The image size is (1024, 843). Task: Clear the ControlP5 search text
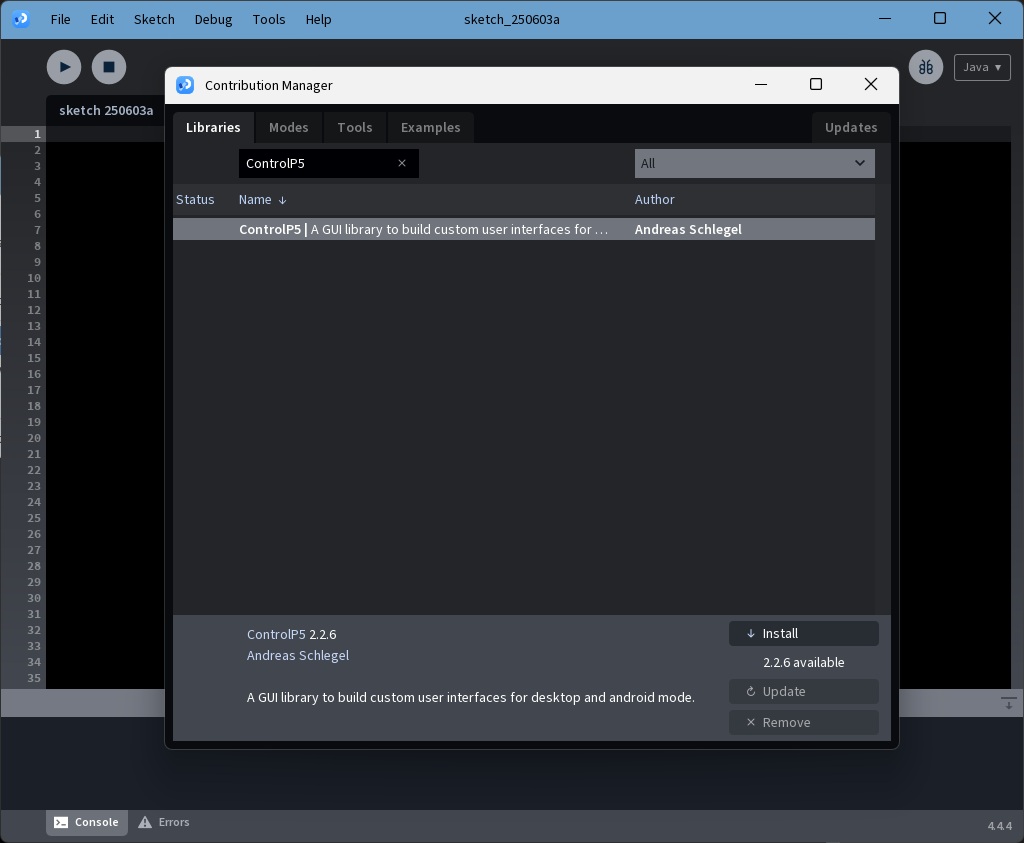tap(402, 163)
